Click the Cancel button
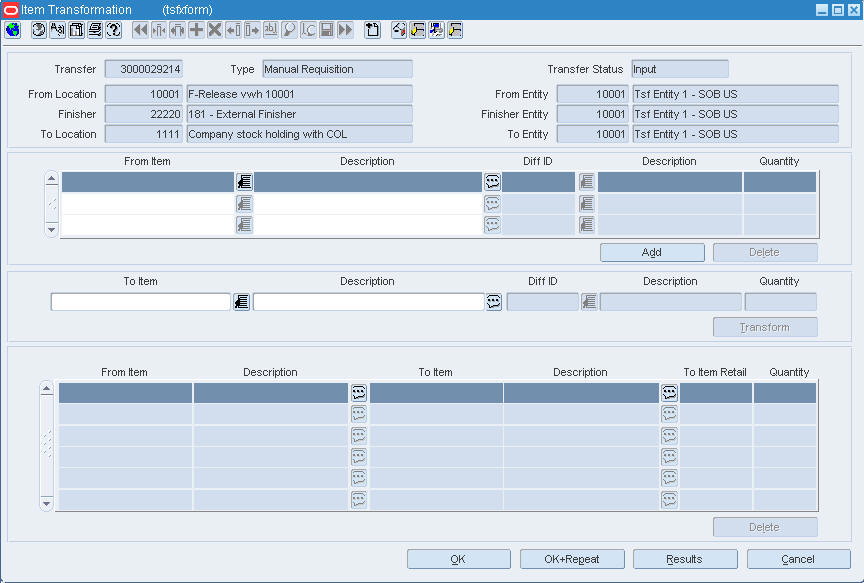Screen dimensions: 864x583 [798, 559]
